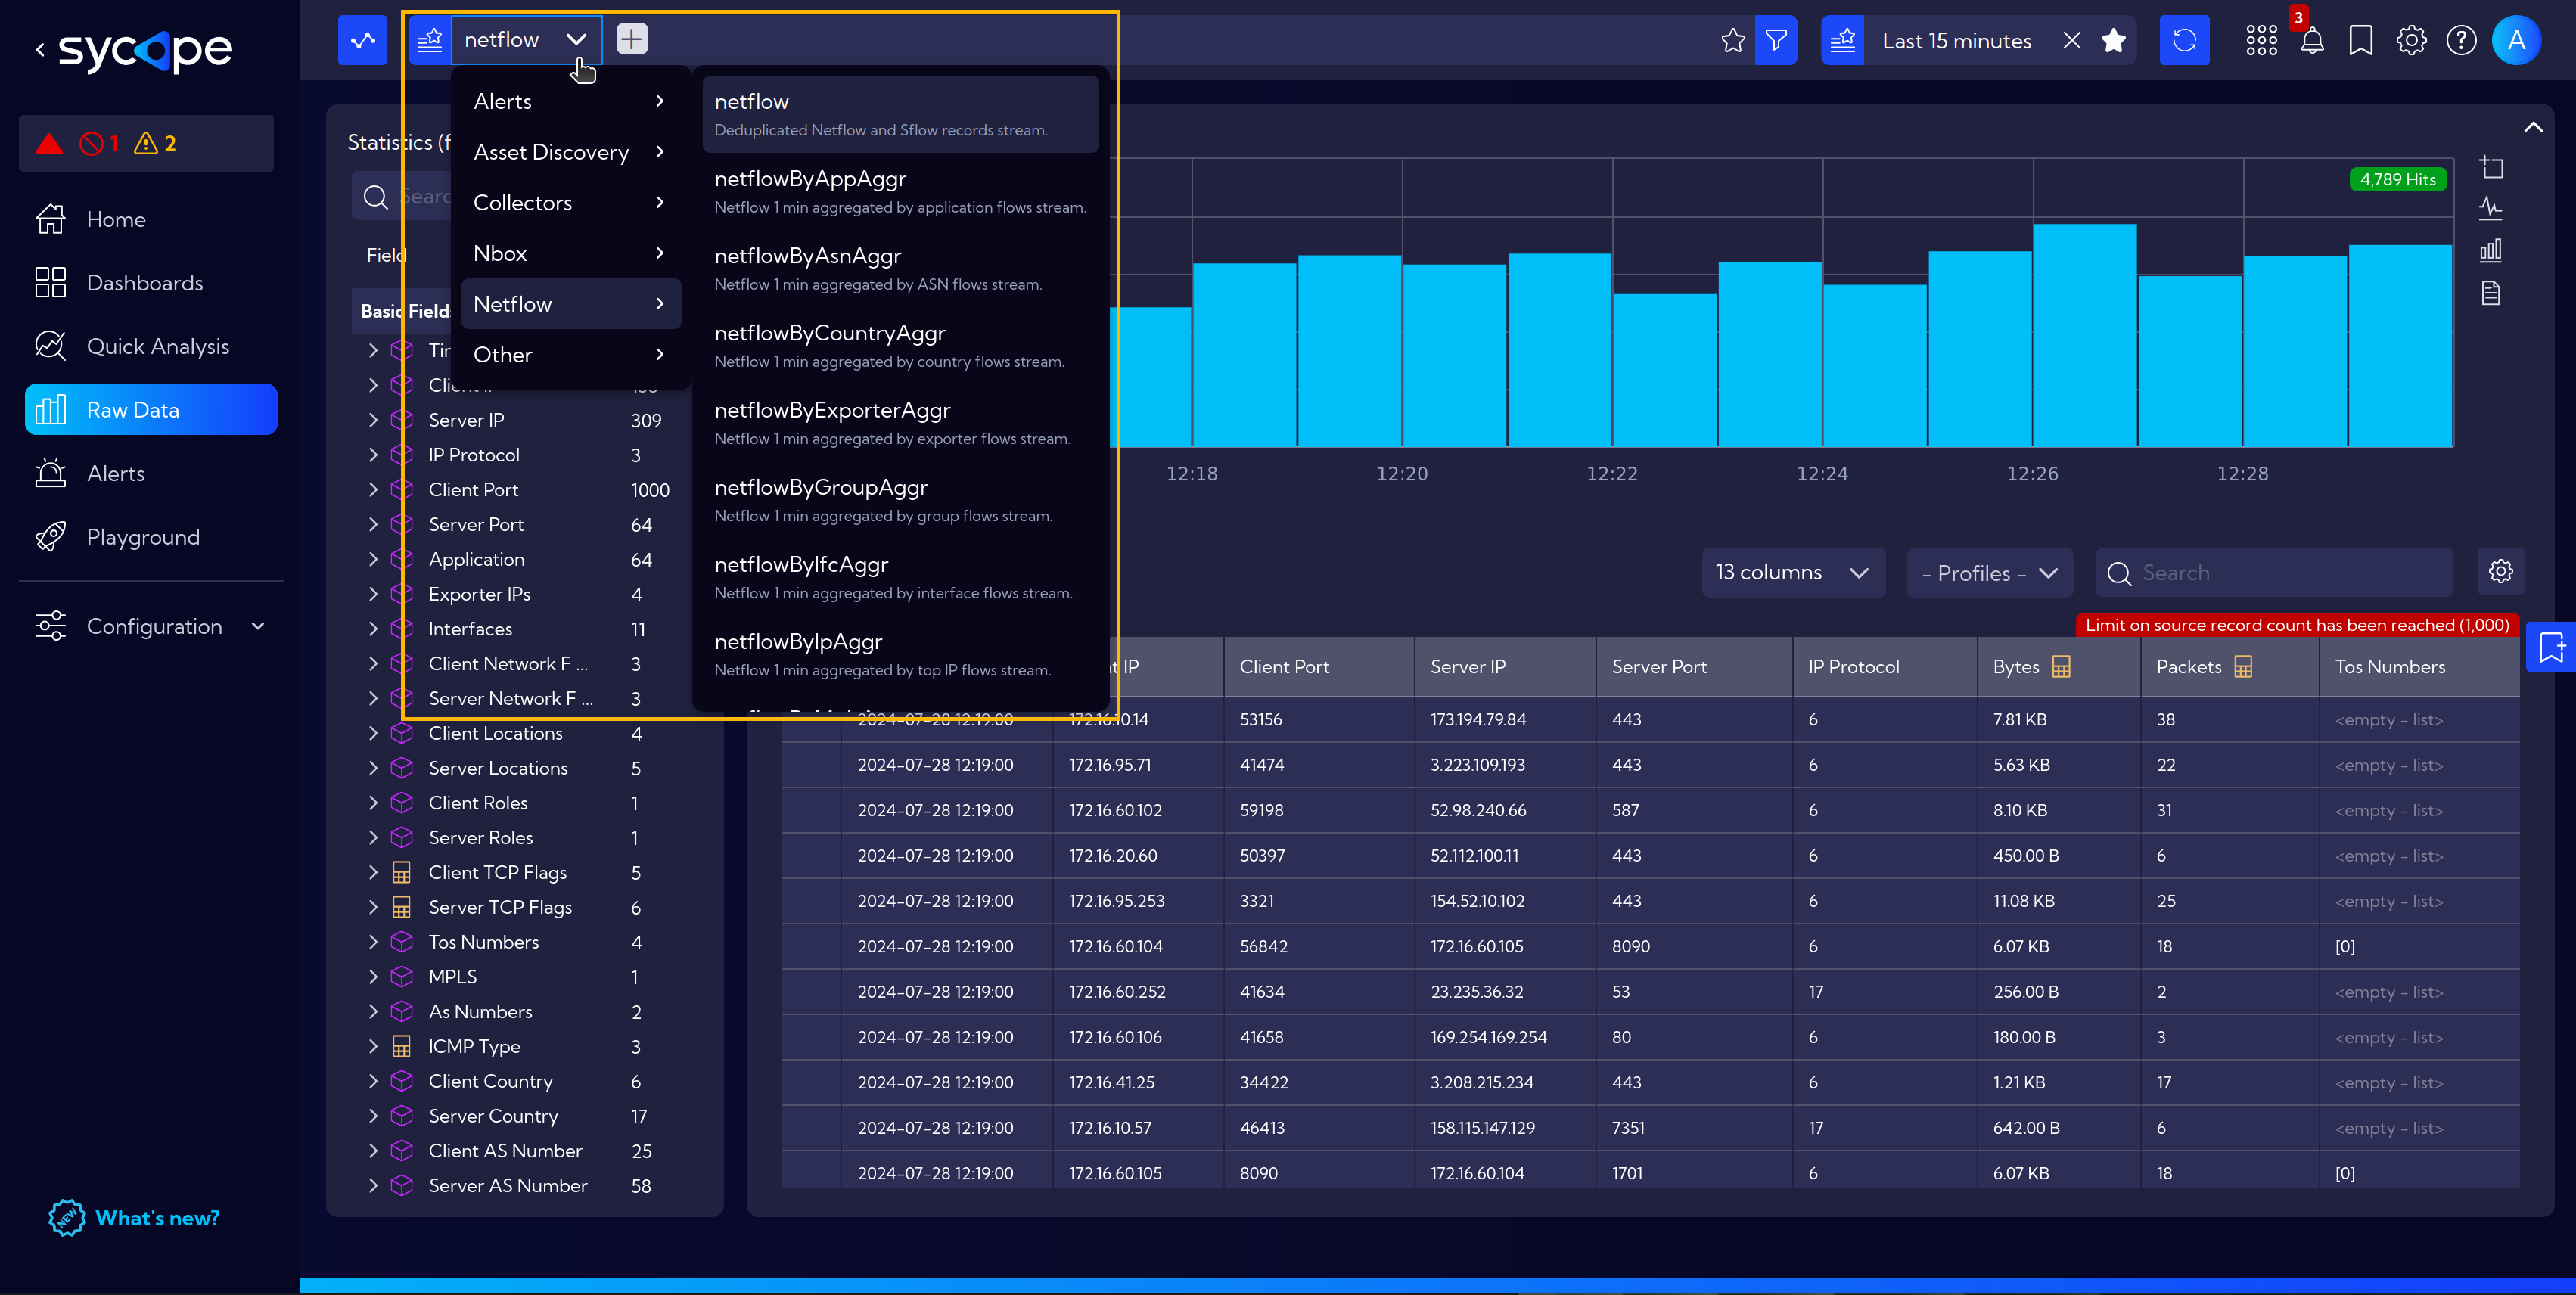Click the Sycope logo collapse arrow
Viewport: 2576px width, 1295px height.
pyautogui.click(x=40, y=49)
